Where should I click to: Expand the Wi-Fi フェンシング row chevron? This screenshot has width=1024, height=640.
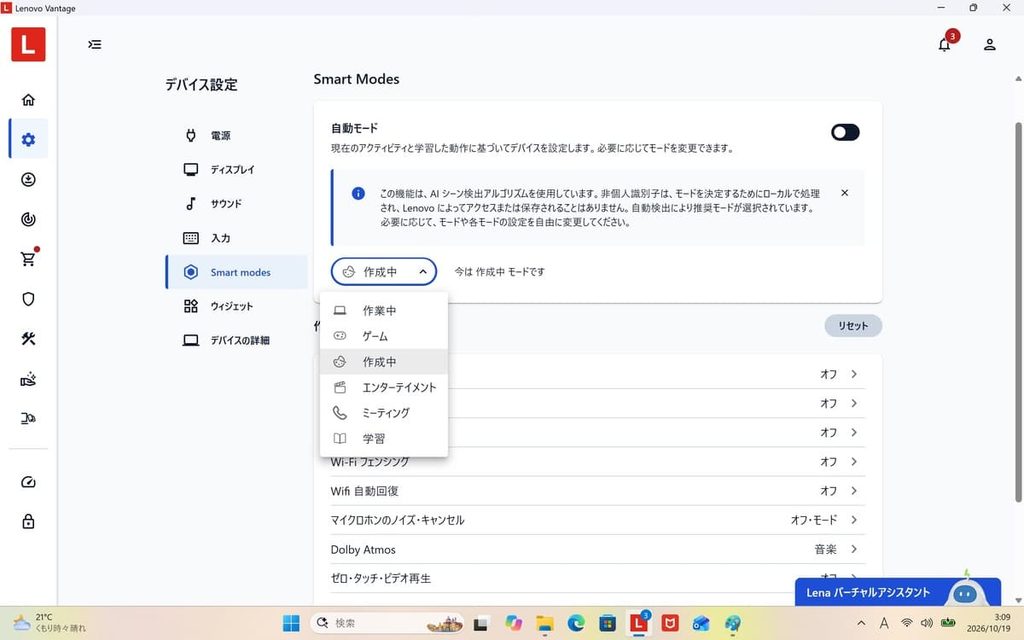(854, 461)
